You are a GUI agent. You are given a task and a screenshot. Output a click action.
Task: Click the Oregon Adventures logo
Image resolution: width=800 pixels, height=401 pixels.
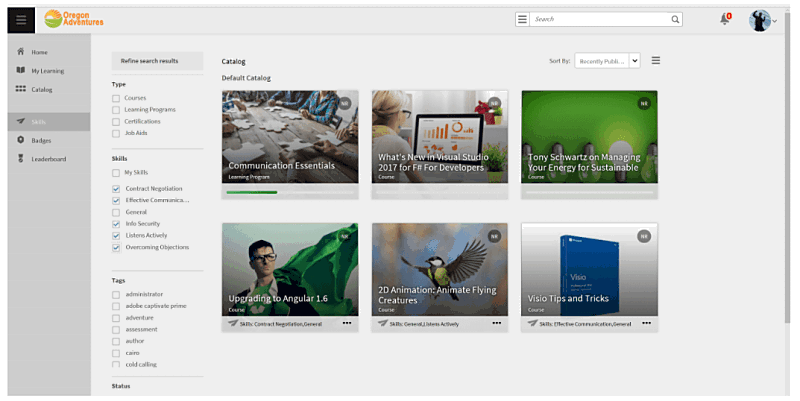74,19
